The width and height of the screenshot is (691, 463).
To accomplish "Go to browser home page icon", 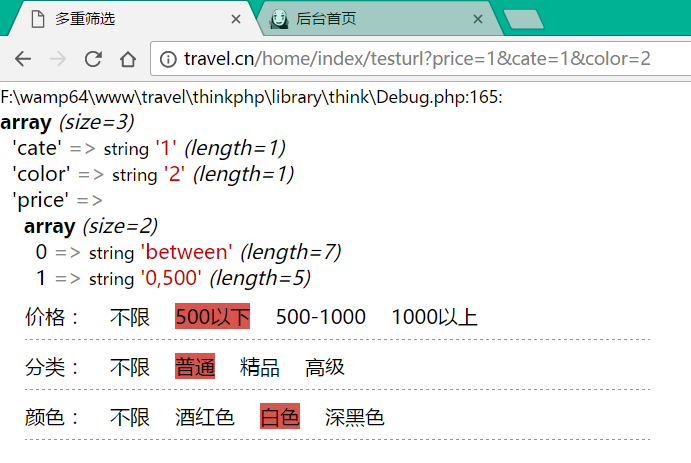I will pyautogui.click(x=127, y=59).
